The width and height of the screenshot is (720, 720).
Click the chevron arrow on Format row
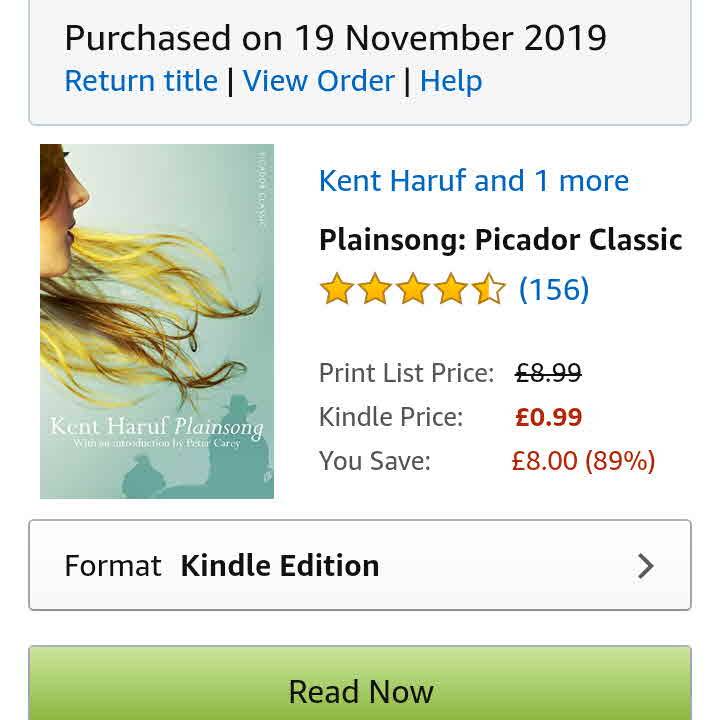pos(646,566)
